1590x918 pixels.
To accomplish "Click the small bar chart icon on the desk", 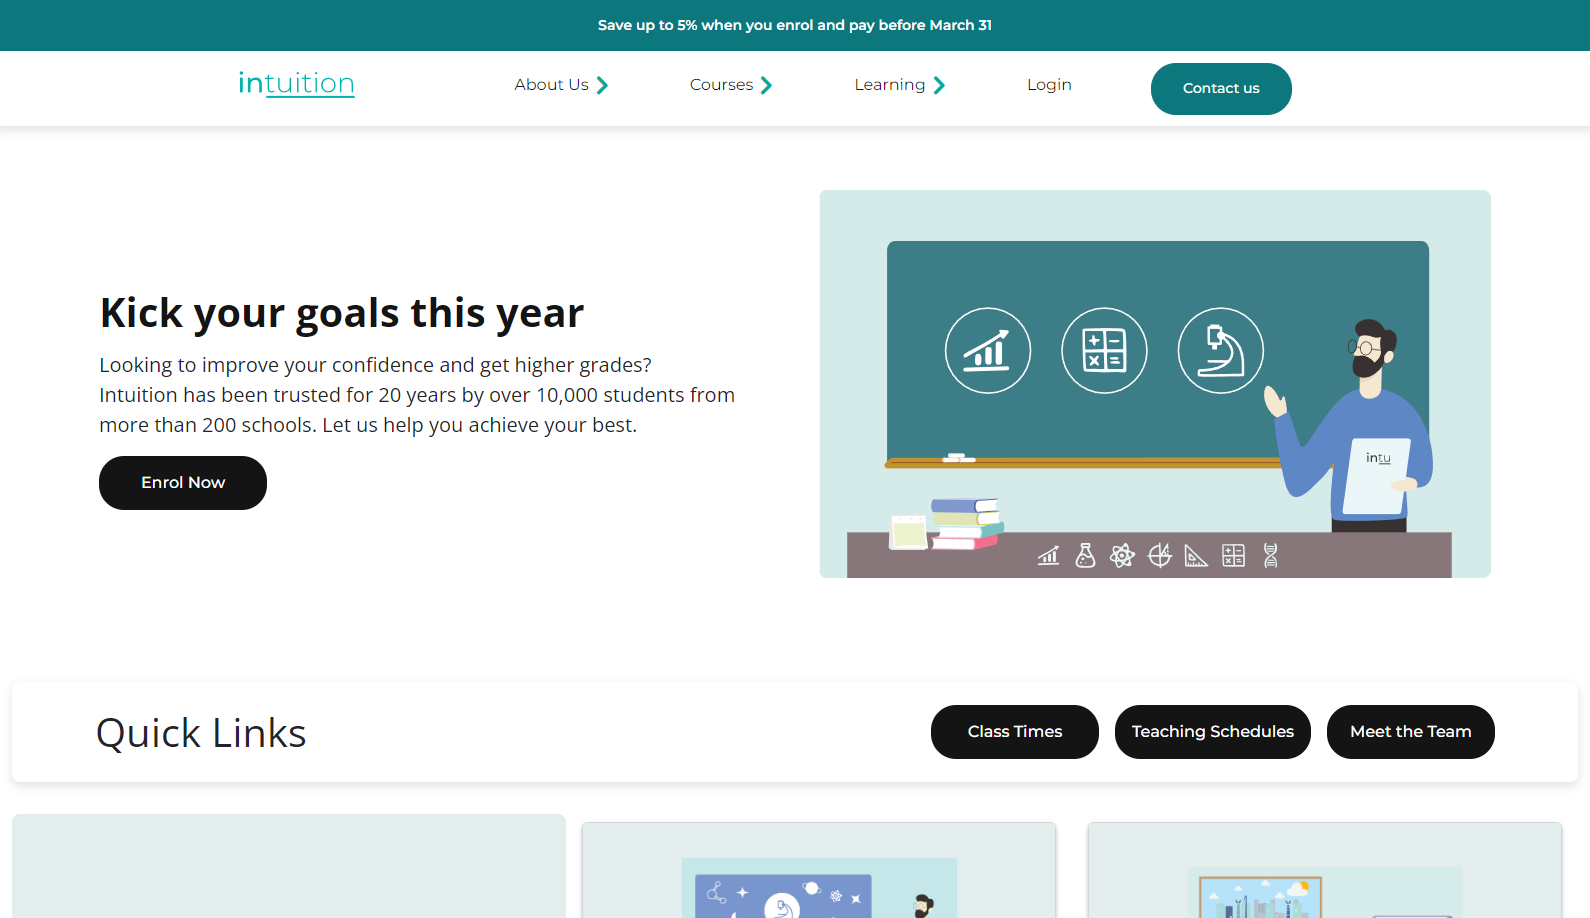I will coord(1048,555).
